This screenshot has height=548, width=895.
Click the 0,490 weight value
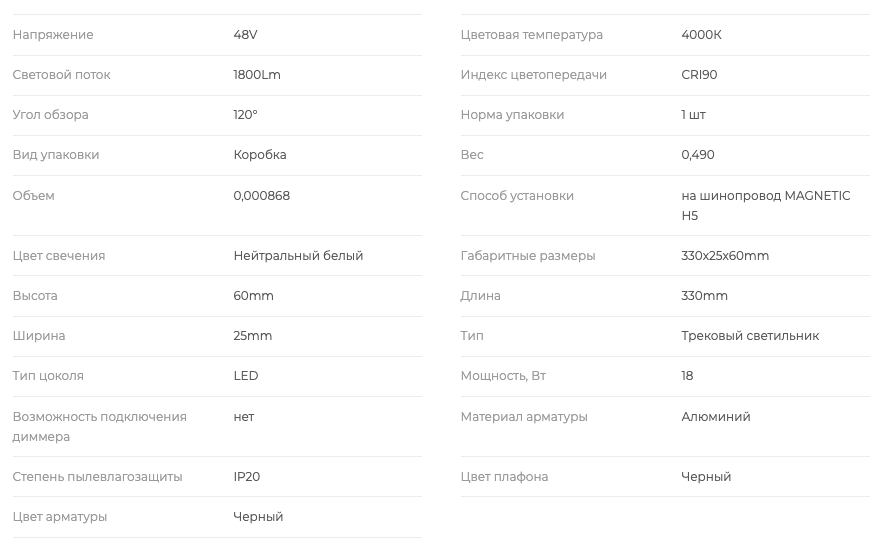tap(698, 155)
